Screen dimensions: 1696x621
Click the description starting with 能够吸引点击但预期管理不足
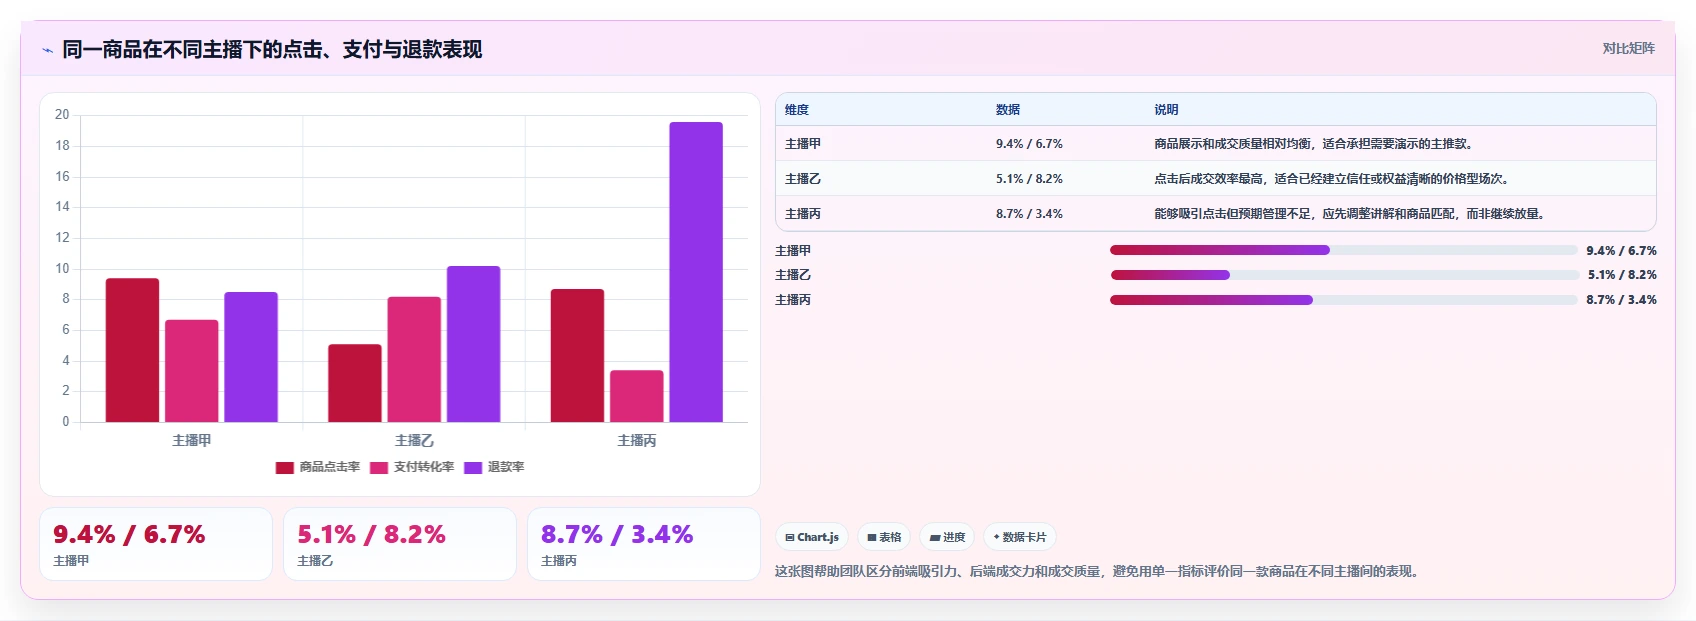tap(1351, 214)
